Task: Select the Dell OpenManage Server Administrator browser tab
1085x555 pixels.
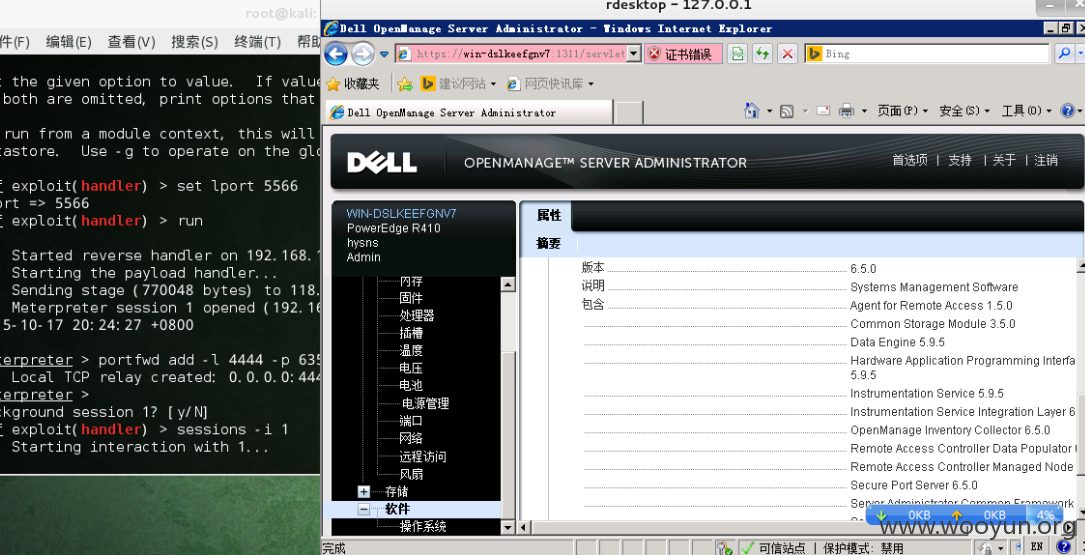Action: pos(468,112)
